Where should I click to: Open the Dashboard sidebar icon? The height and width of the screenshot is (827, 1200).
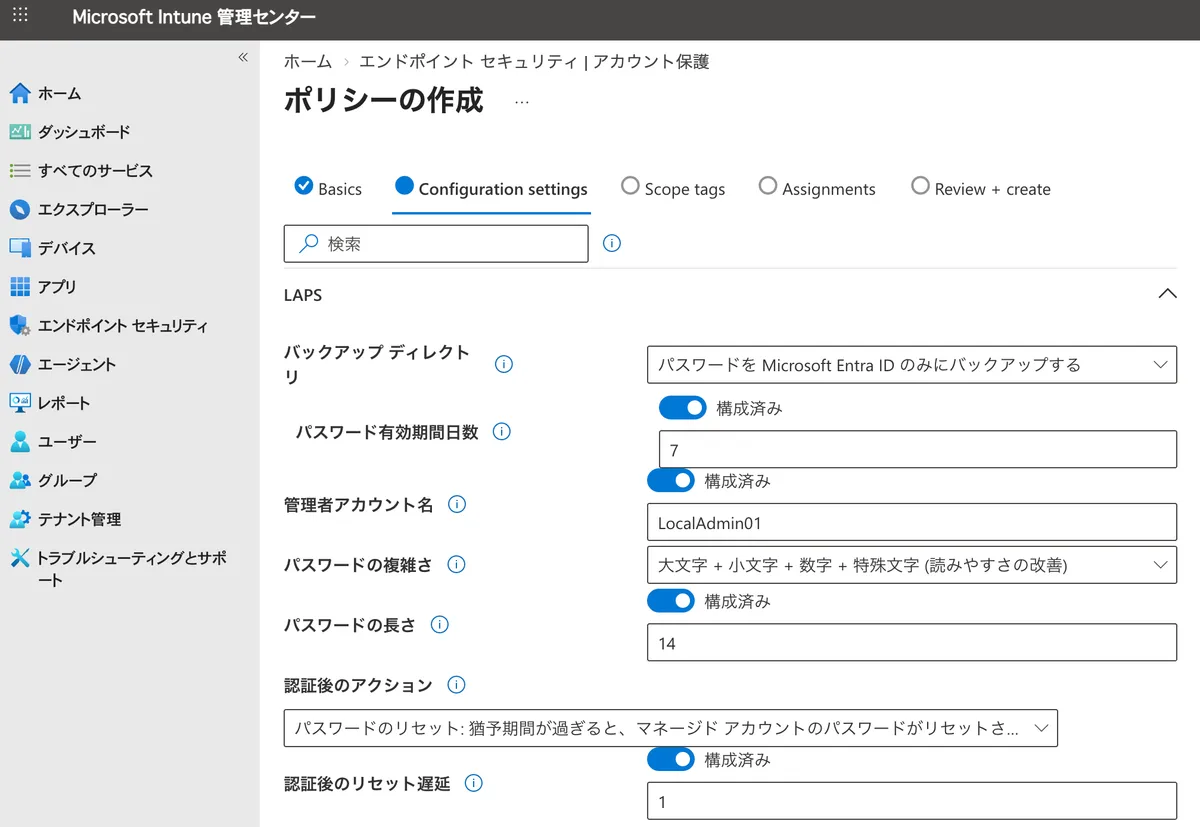tap(20, 132)
